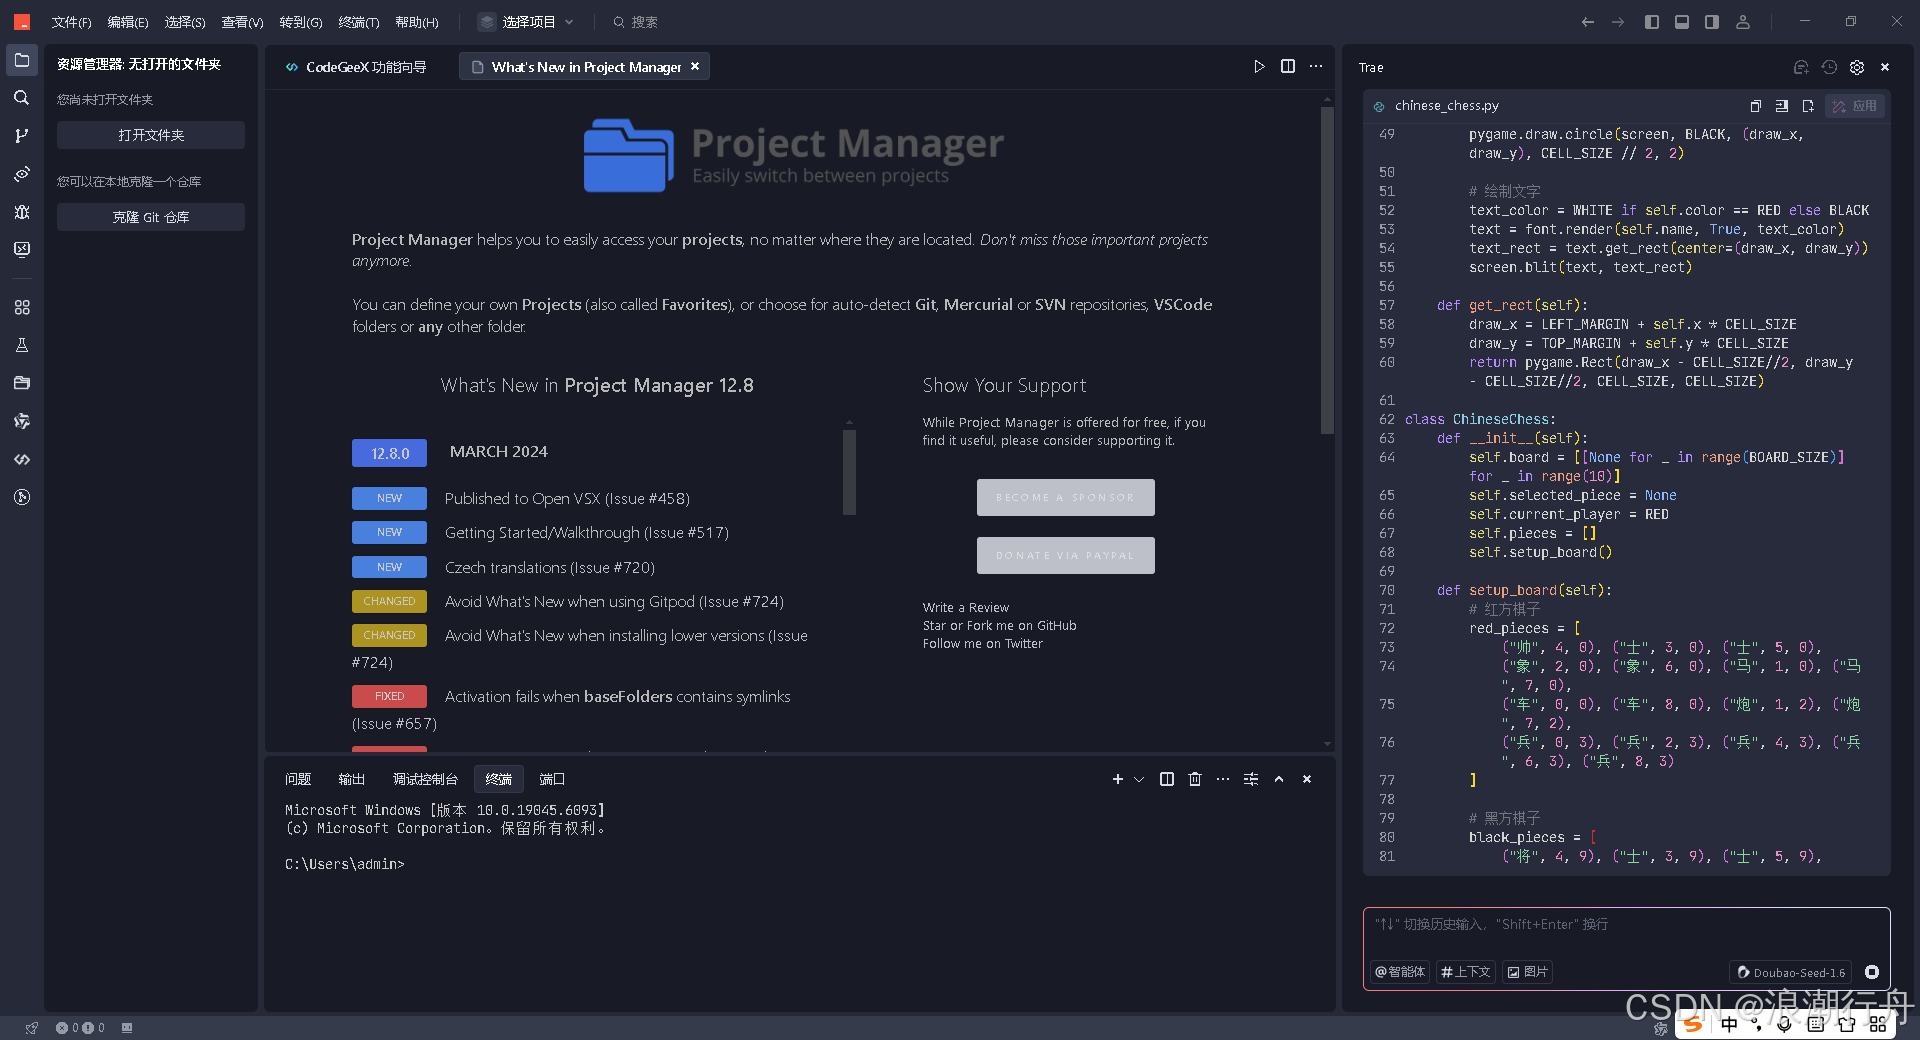Open the 编辑(E) menu
Screen dimensions: 1920x1040
[128, 22]
